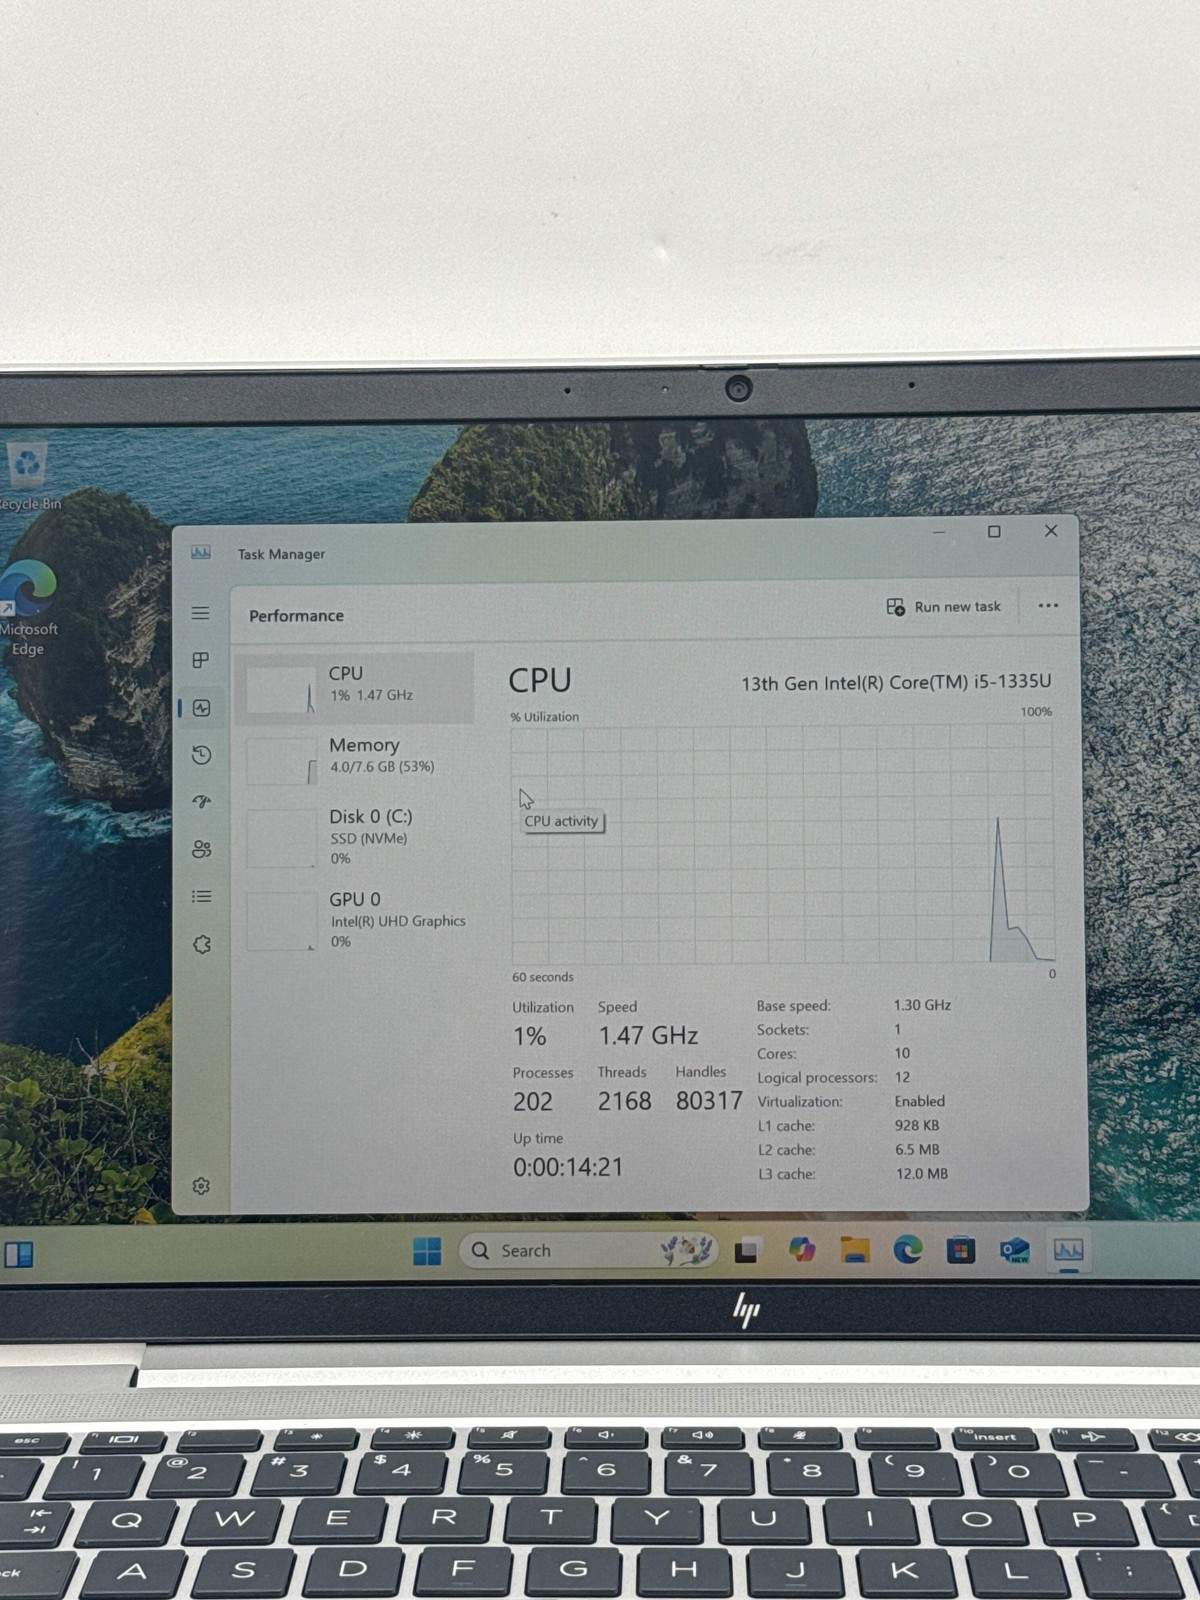
Task: Click the Task Manager taskbar icon
Action: [1068, 1250]
